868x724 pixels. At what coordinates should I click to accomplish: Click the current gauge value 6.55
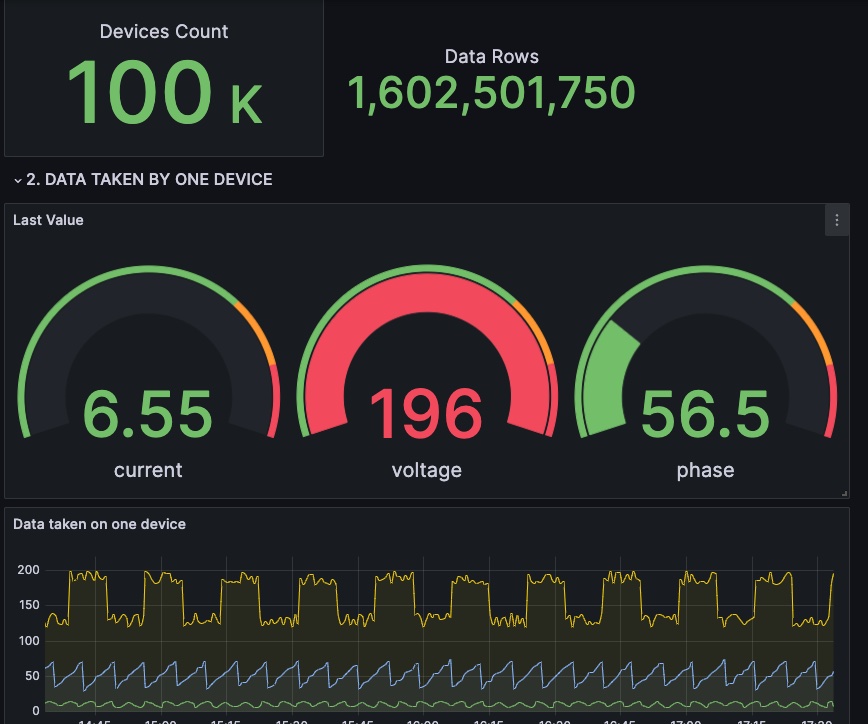[148, 413]
